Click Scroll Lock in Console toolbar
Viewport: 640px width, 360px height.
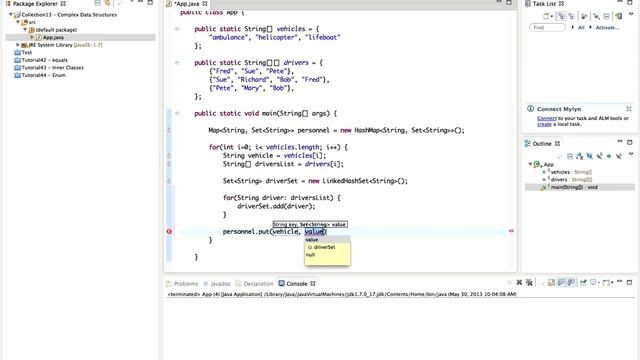[551, 282]
